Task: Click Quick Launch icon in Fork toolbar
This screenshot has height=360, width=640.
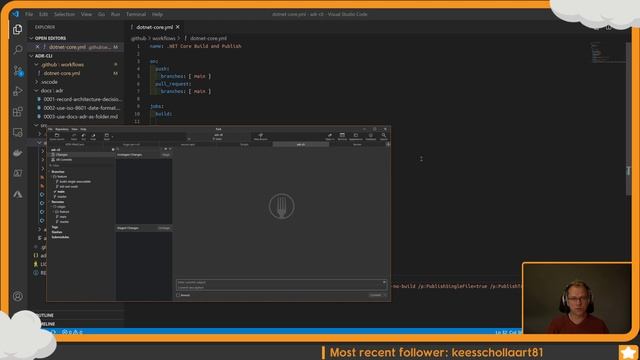Action: click(x=57, y=136)
